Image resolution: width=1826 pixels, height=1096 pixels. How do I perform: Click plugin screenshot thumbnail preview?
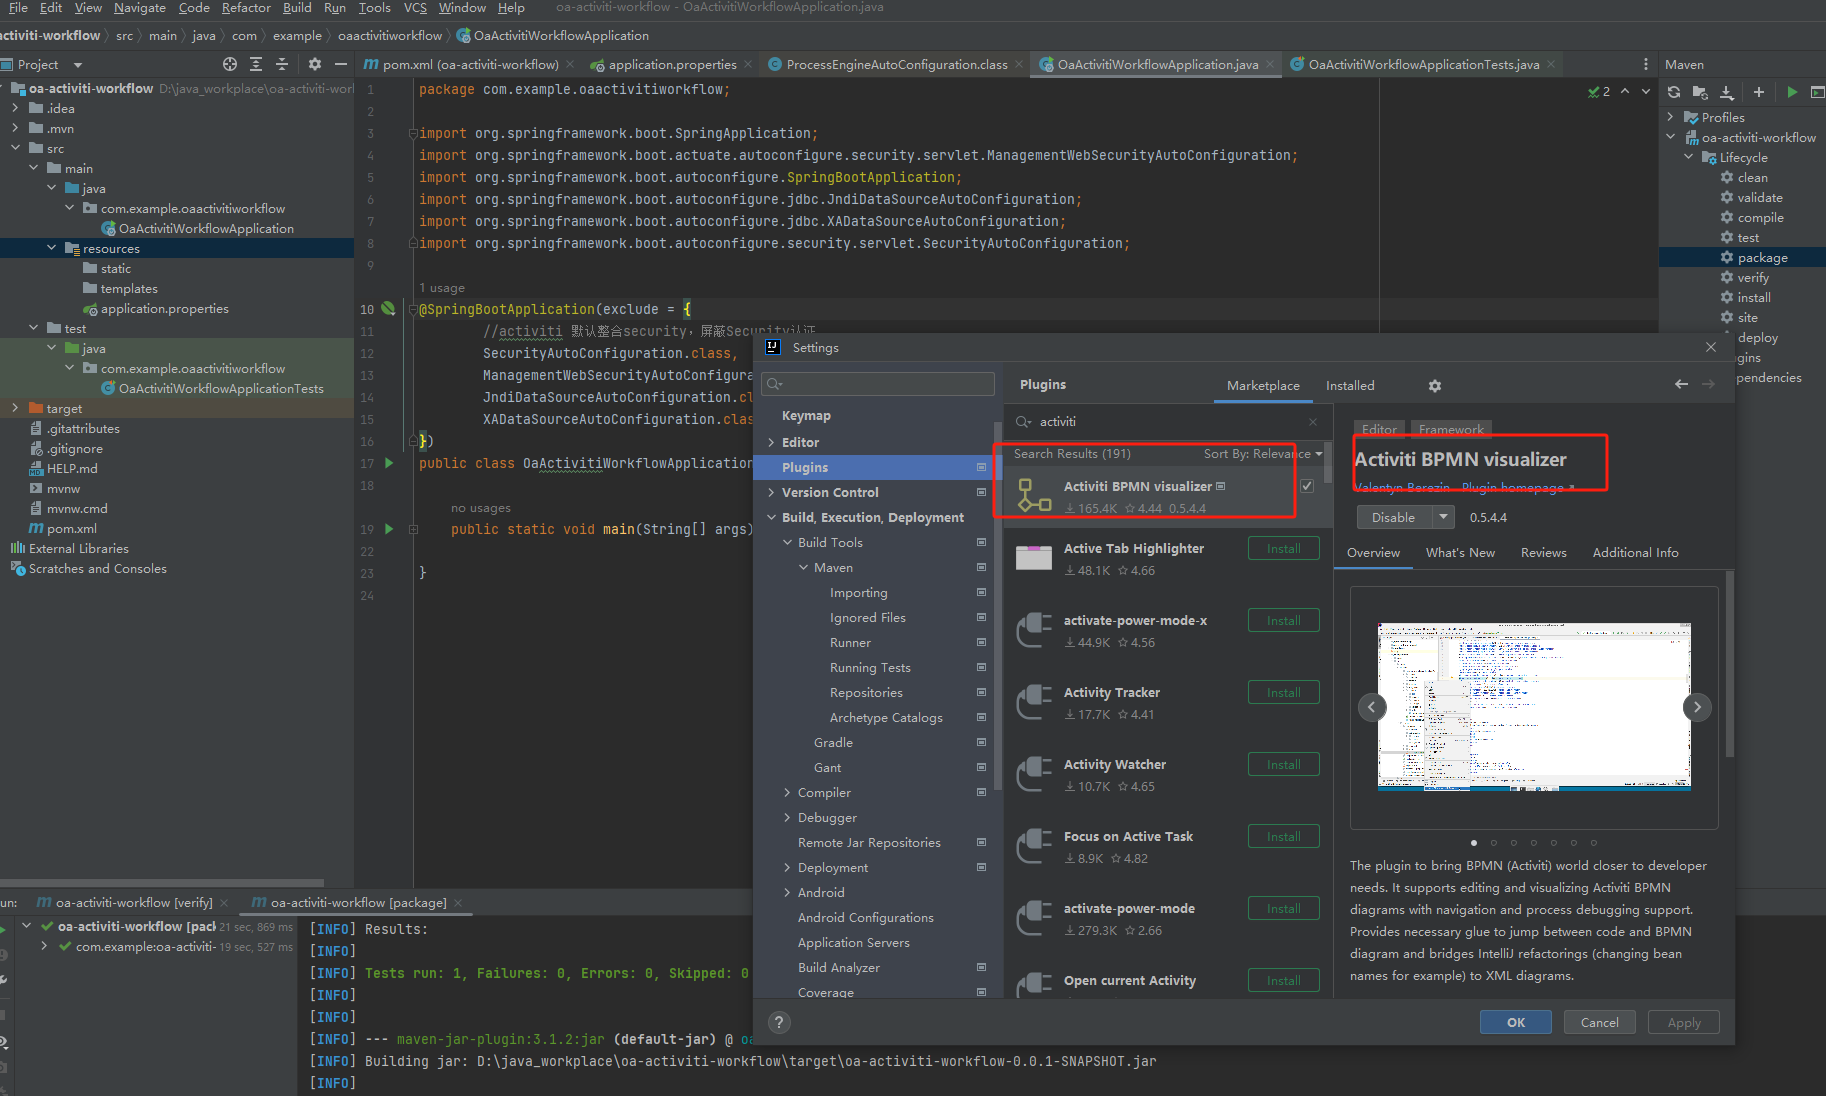1534,707
